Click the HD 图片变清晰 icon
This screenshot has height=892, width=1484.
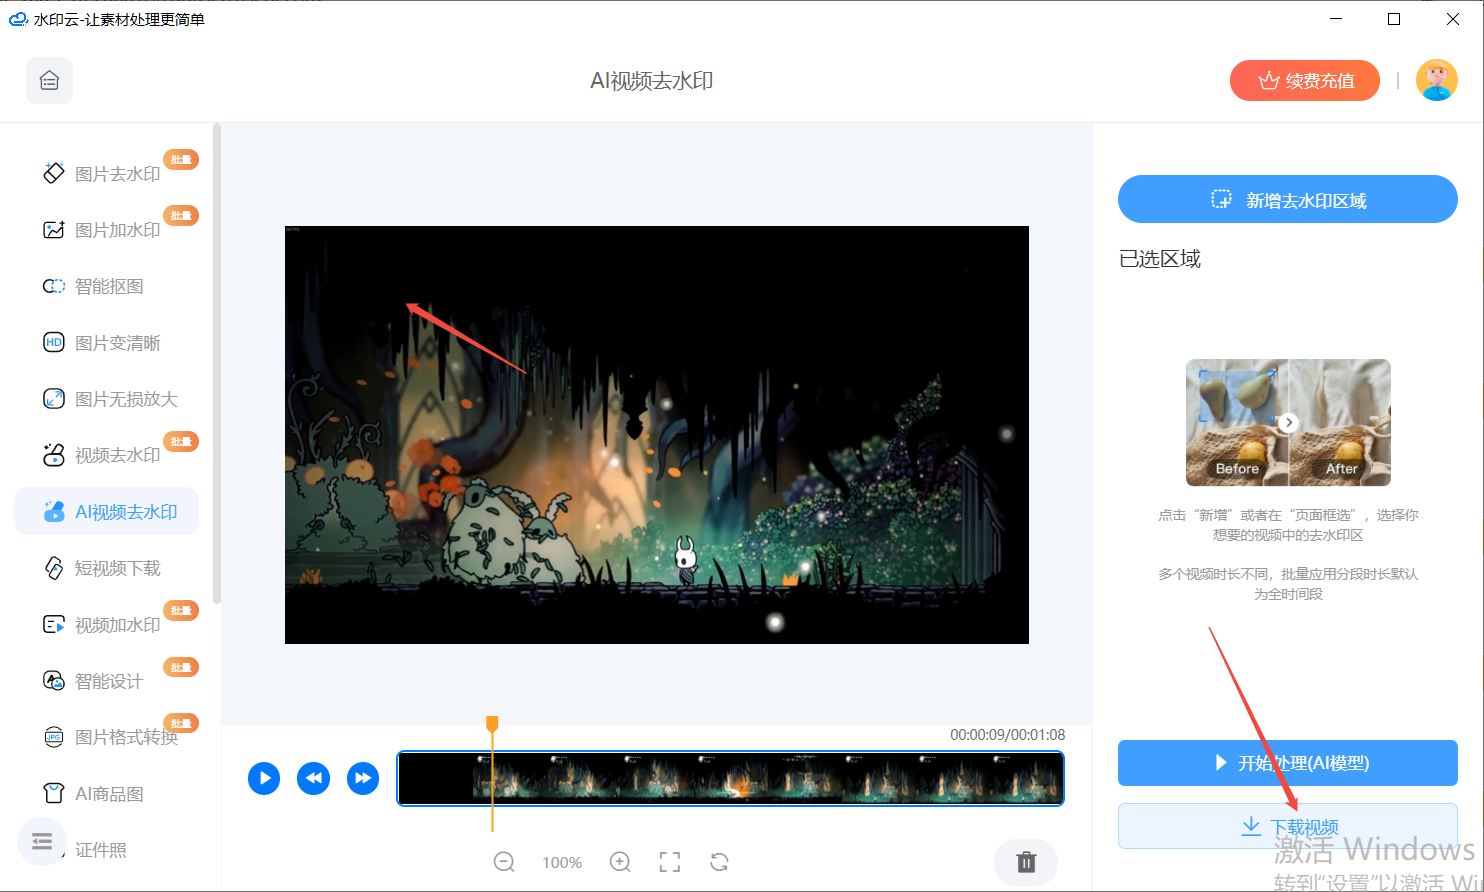coord(54,343)
